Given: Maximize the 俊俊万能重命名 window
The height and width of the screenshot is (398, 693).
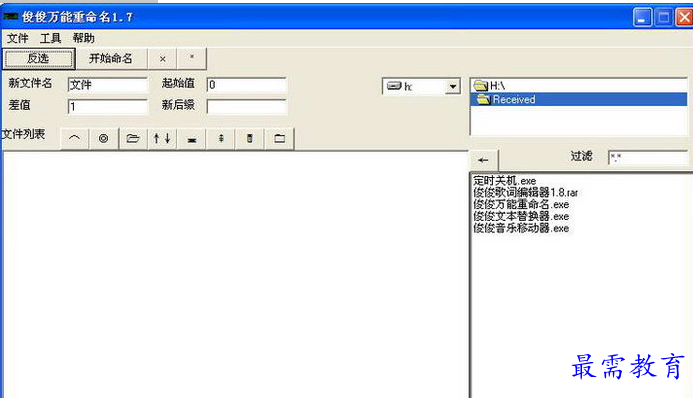Looking at the screenshot, I should (x=663, y=17).
